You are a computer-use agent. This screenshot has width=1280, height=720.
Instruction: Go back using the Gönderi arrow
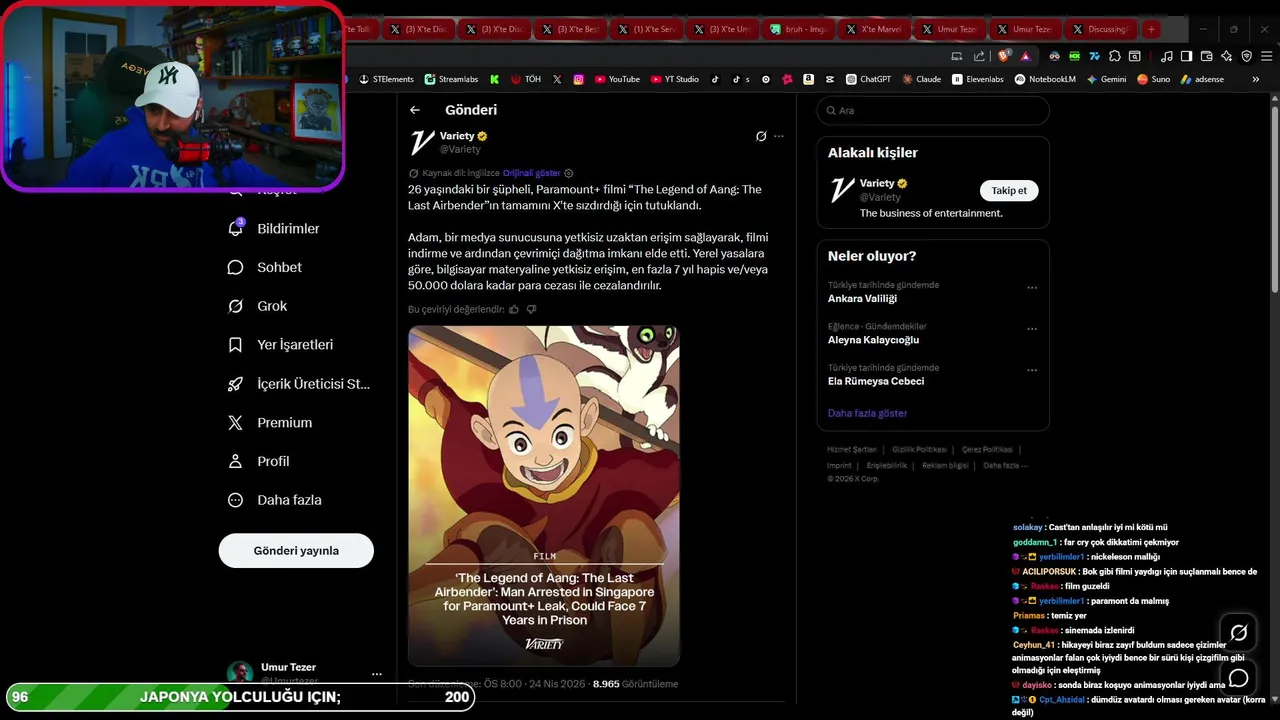[415, 110]
